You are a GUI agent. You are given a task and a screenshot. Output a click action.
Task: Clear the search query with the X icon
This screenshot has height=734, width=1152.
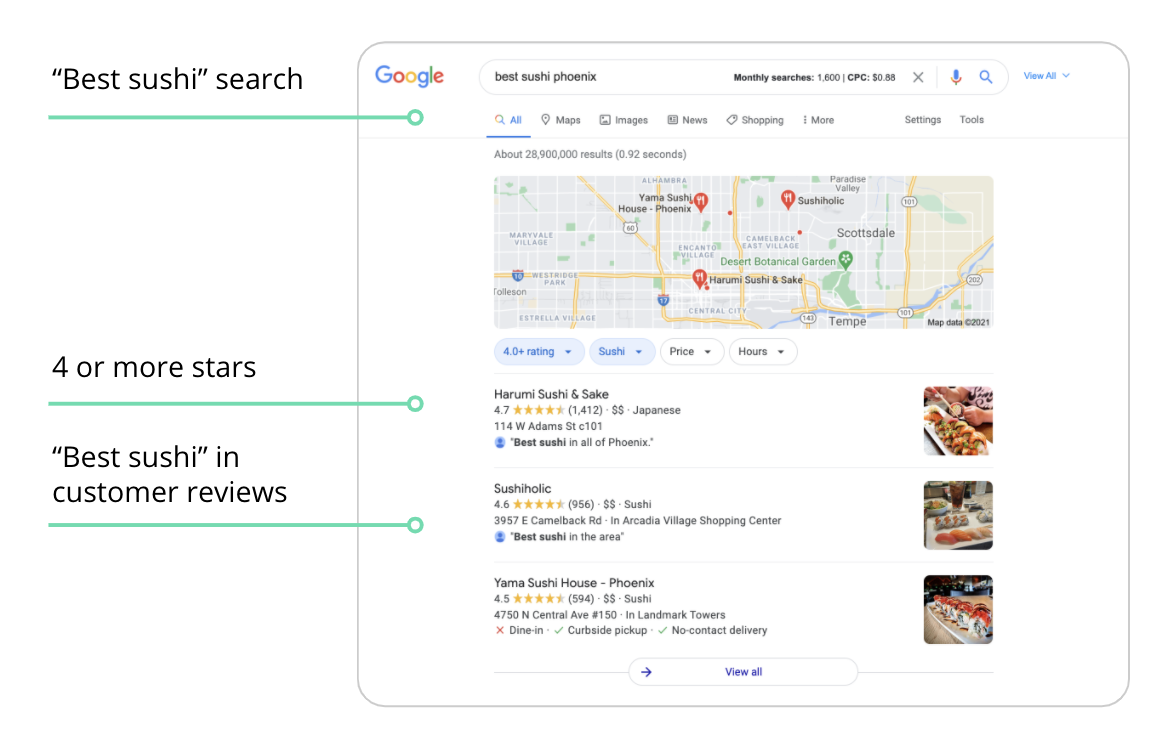918,76
